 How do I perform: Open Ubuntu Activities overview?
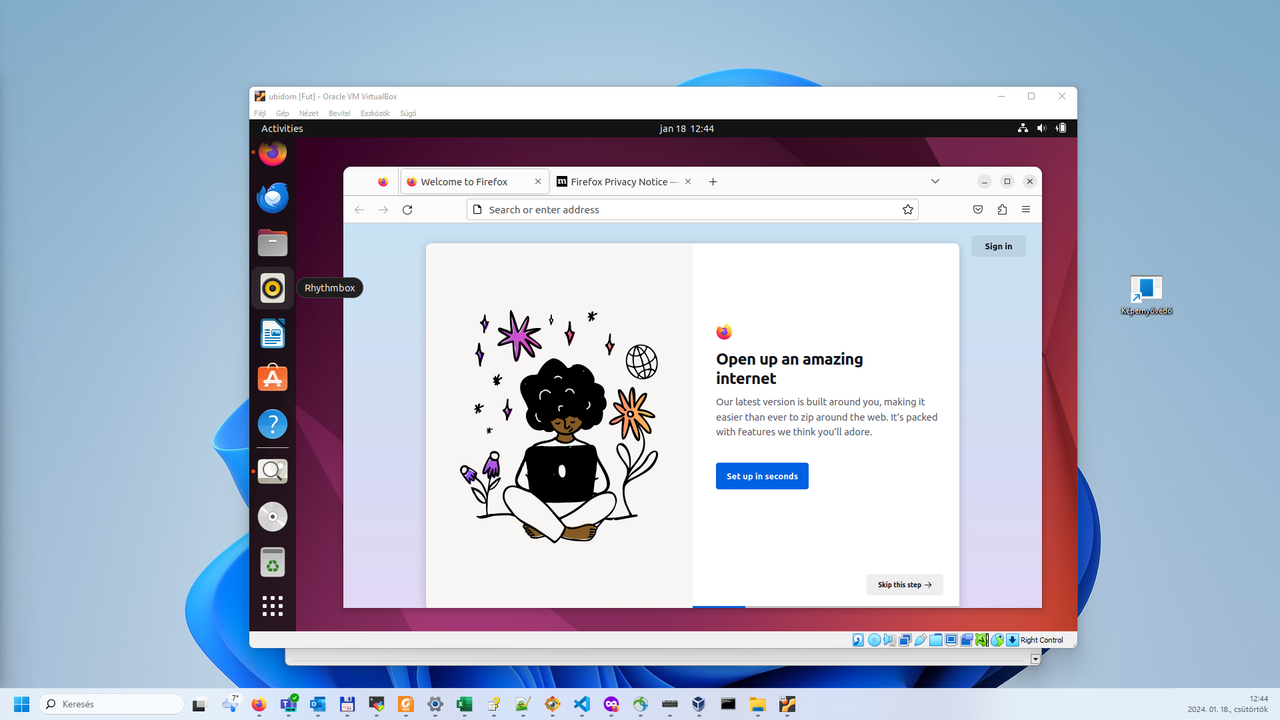[282, 128]
